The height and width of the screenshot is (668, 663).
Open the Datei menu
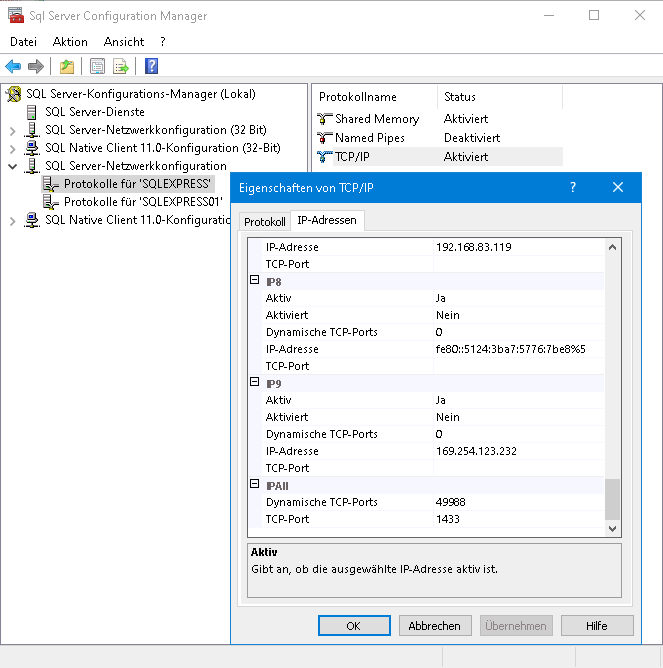pos(23,42)
